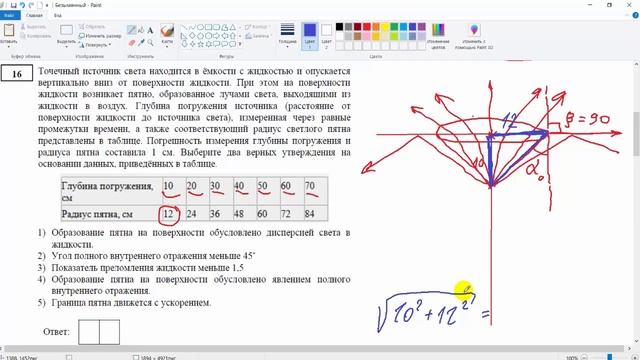
Task: Open the File (Файл) menu tab
Action: (9, 16)
